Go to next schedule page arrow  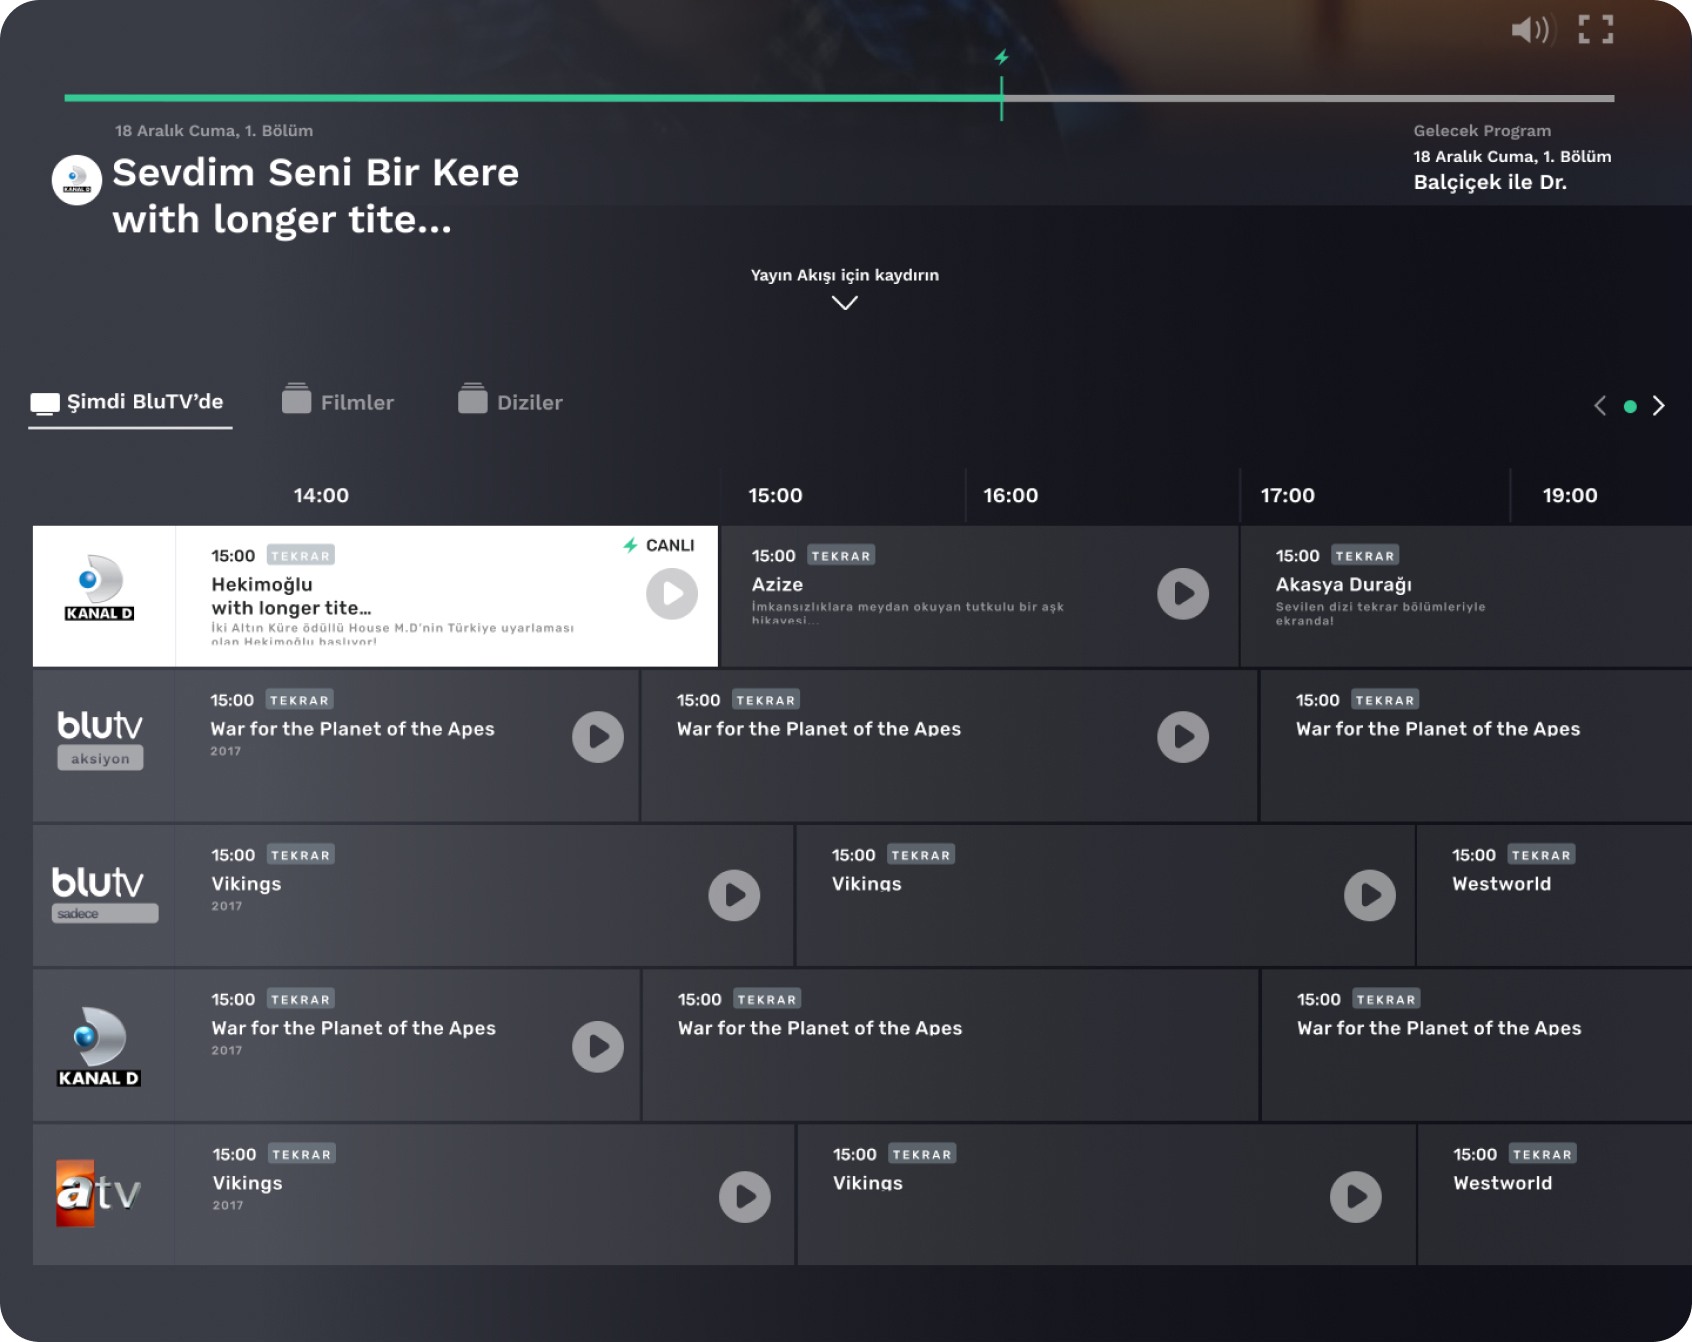[x=1659, y=406]
